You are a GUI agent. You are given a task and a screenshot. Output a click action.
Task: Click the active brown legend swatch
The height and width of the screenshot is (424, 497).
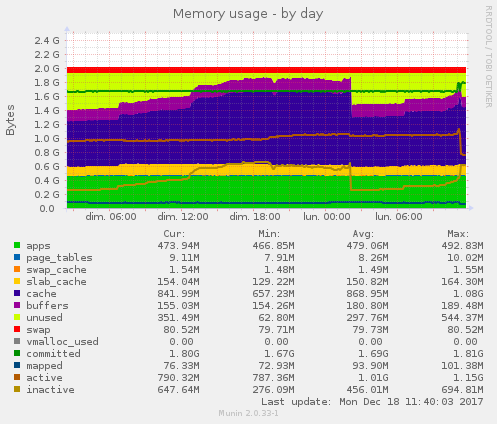pos(17,377)
